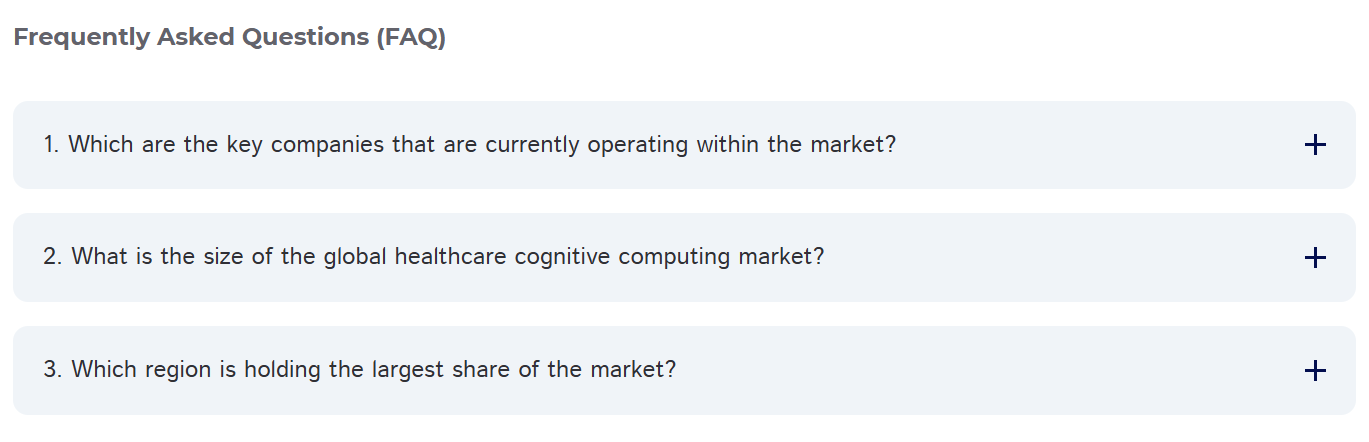Click the plus icon on largest share question
Image resolution: width=1369 pixels, height=442 pixels.
point(1315,371)
